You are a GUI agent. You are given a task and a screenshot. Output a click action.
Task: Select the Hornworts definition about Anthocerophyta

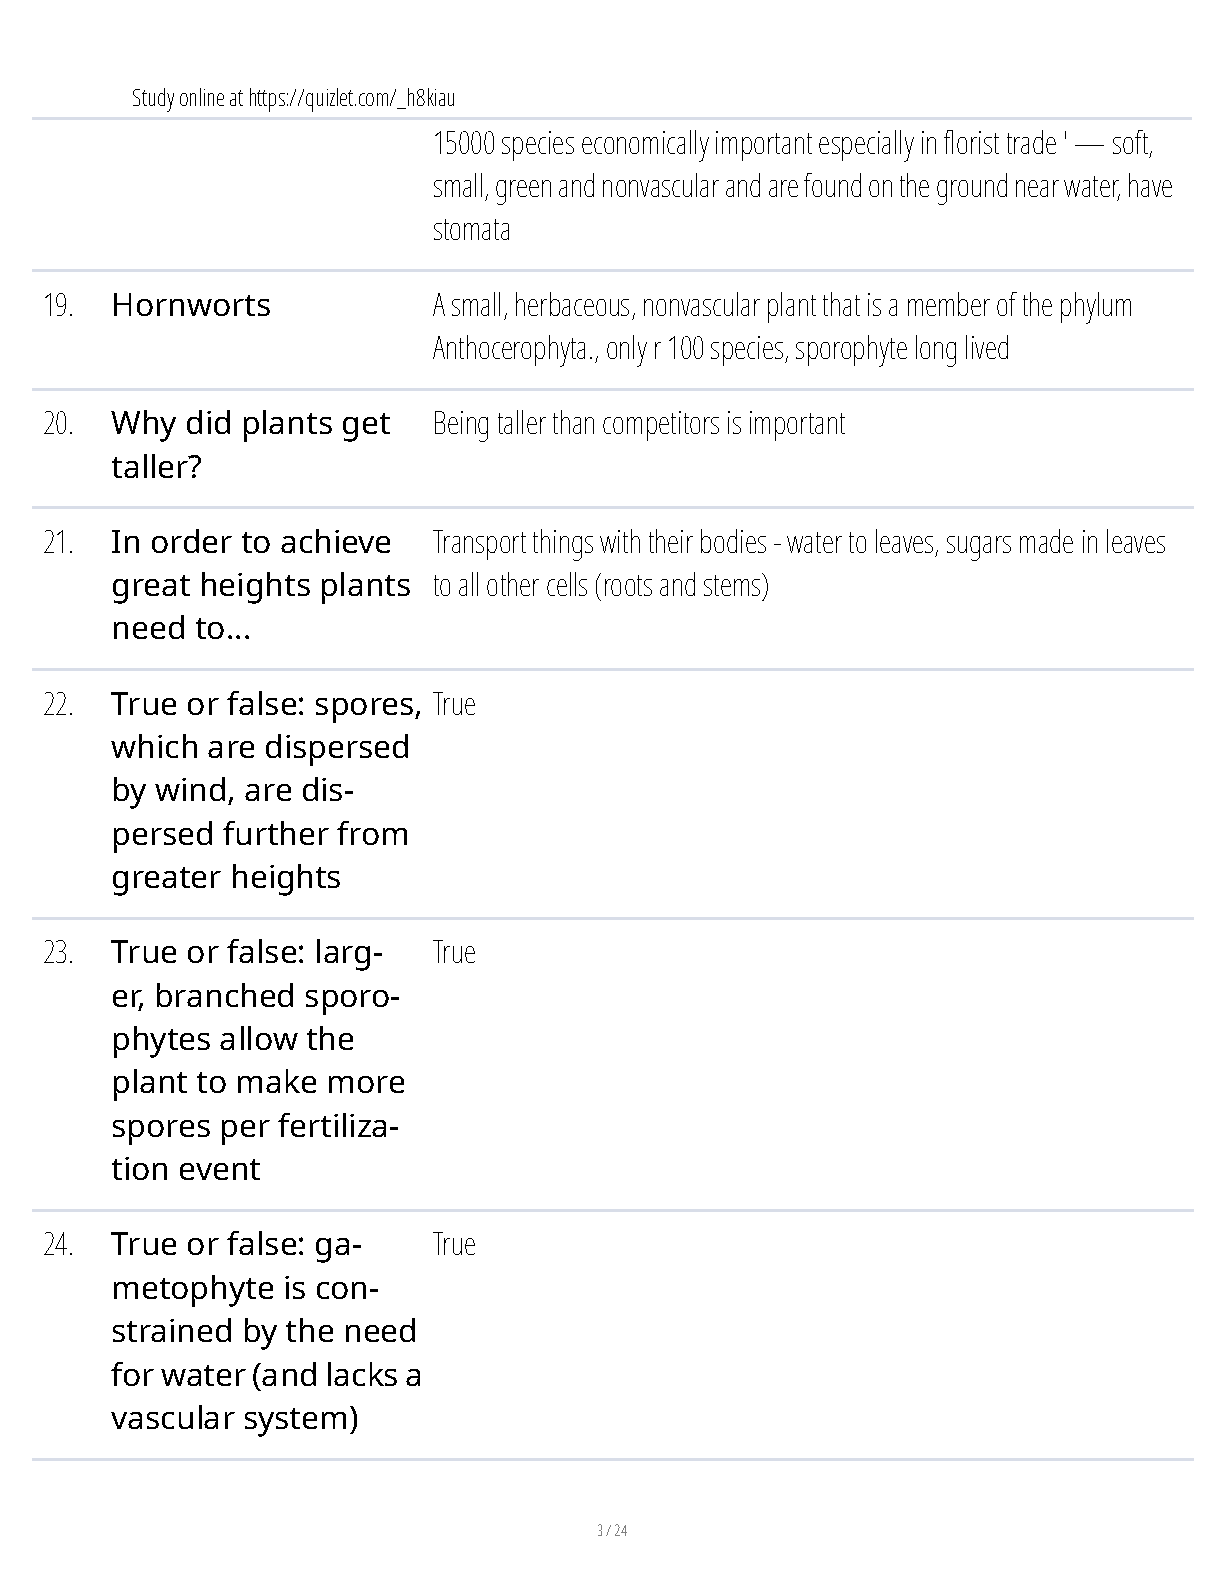(782, 327)
